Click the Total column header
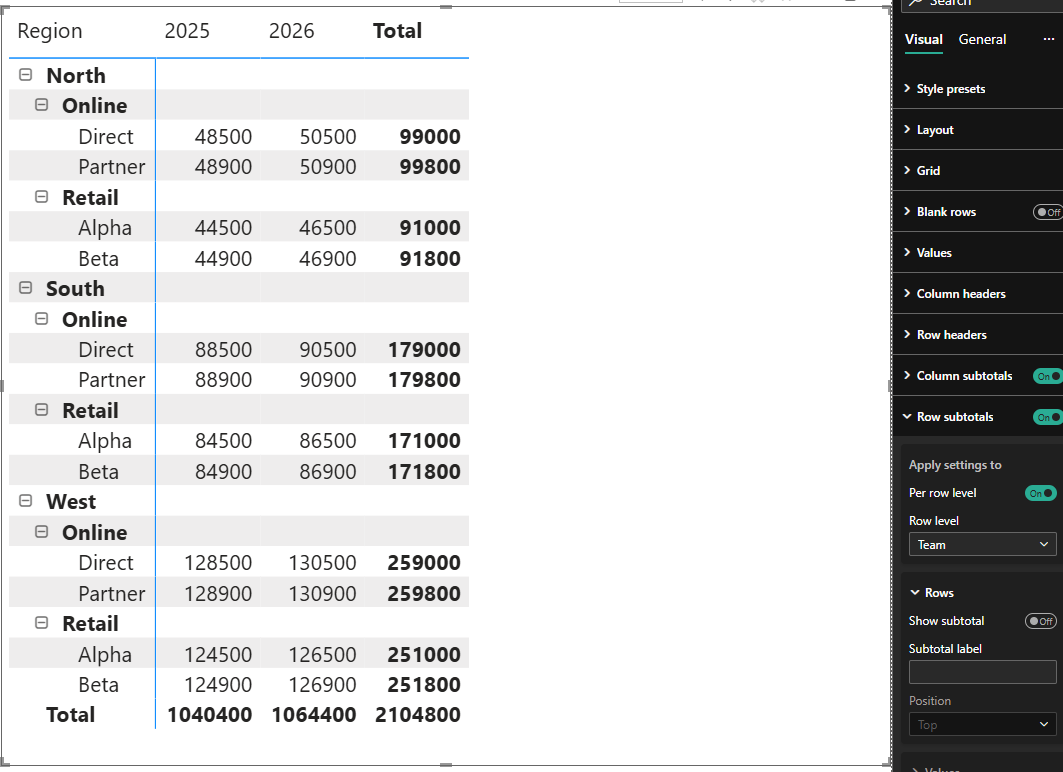Image resolution: width=1063 pixels, height=772 pixels. [x=397, y=31]
